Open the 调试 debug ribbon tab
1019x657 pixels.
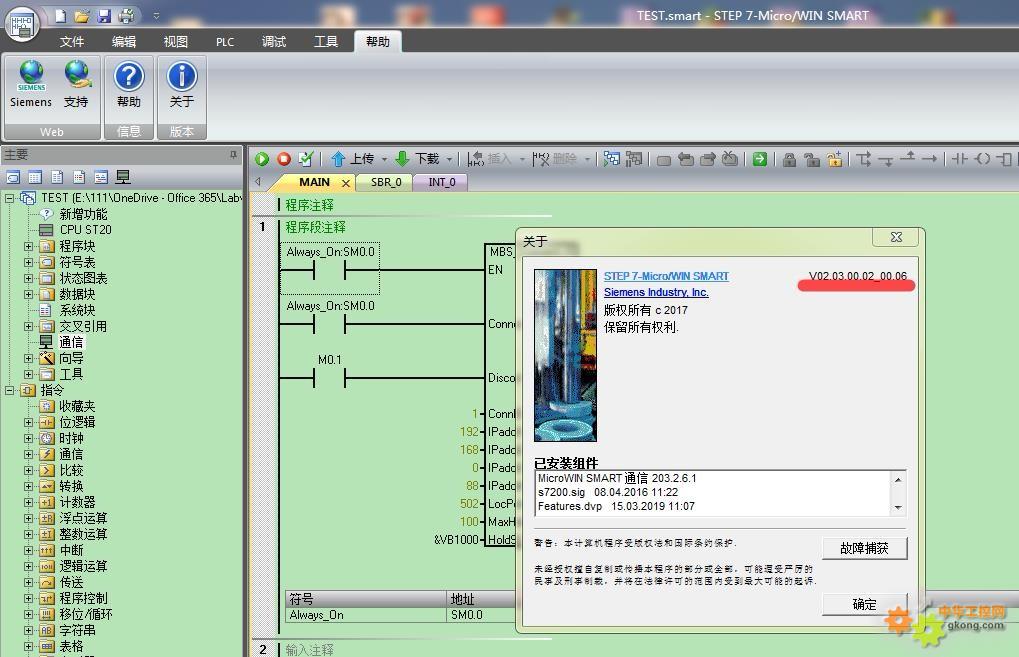pyautogui.click(x=274, y=42)
